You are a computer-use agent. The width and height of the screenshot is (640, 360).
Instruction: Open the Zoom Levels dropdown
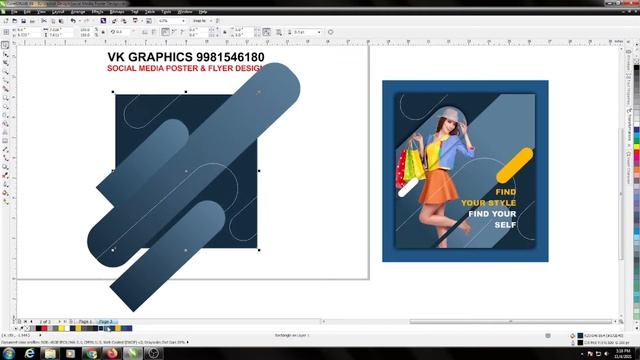pyautogui.click(x=183, y=21)
